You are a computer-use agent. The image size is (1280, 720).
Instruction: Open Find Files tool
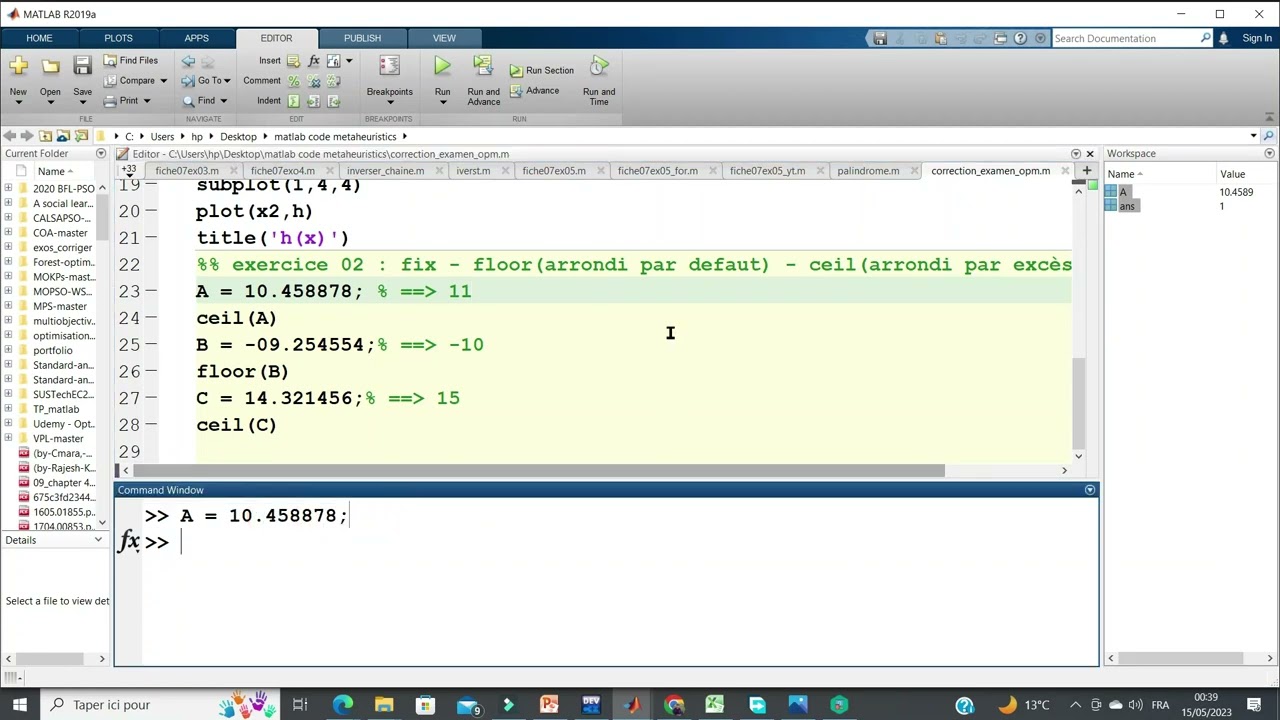click(x=130, y=61)
